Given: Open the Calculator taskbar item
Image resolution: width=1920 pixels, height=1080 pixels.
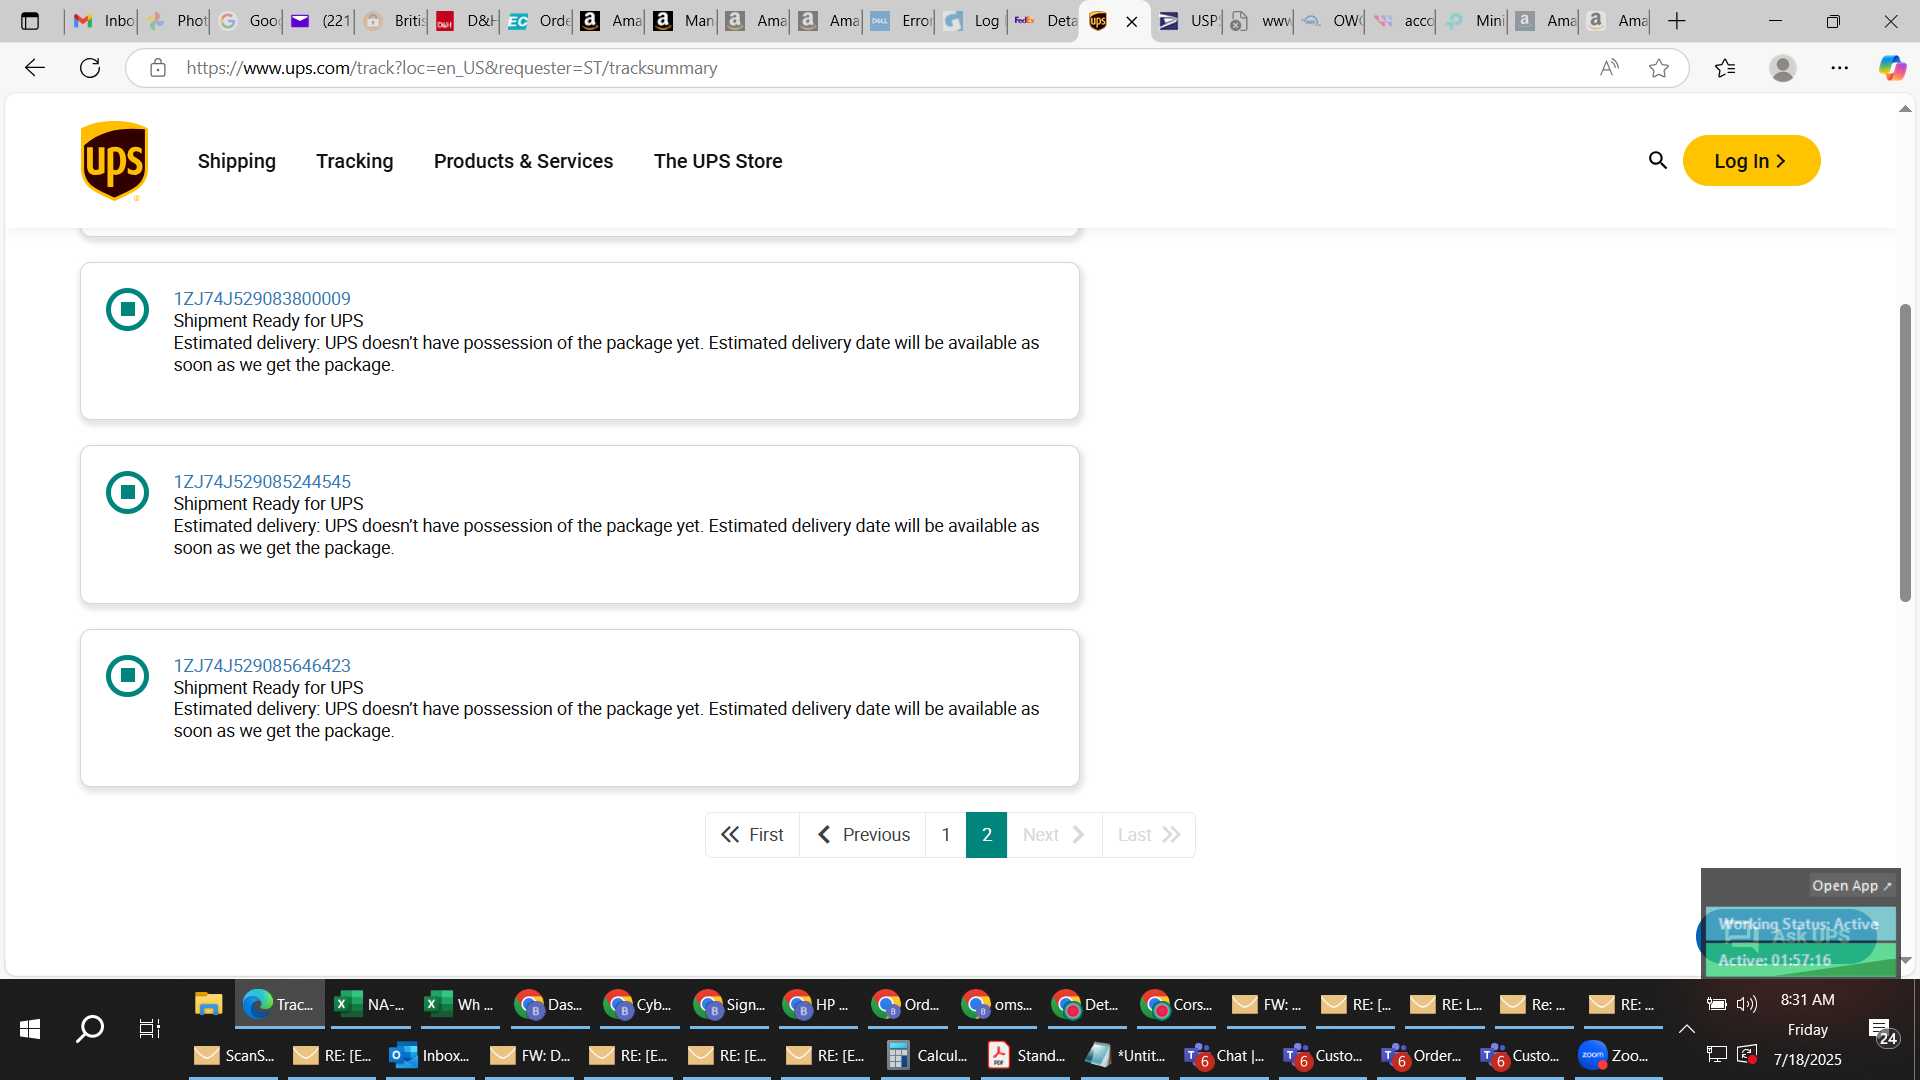Looking at the screenshot, I should pos(926,1055).
